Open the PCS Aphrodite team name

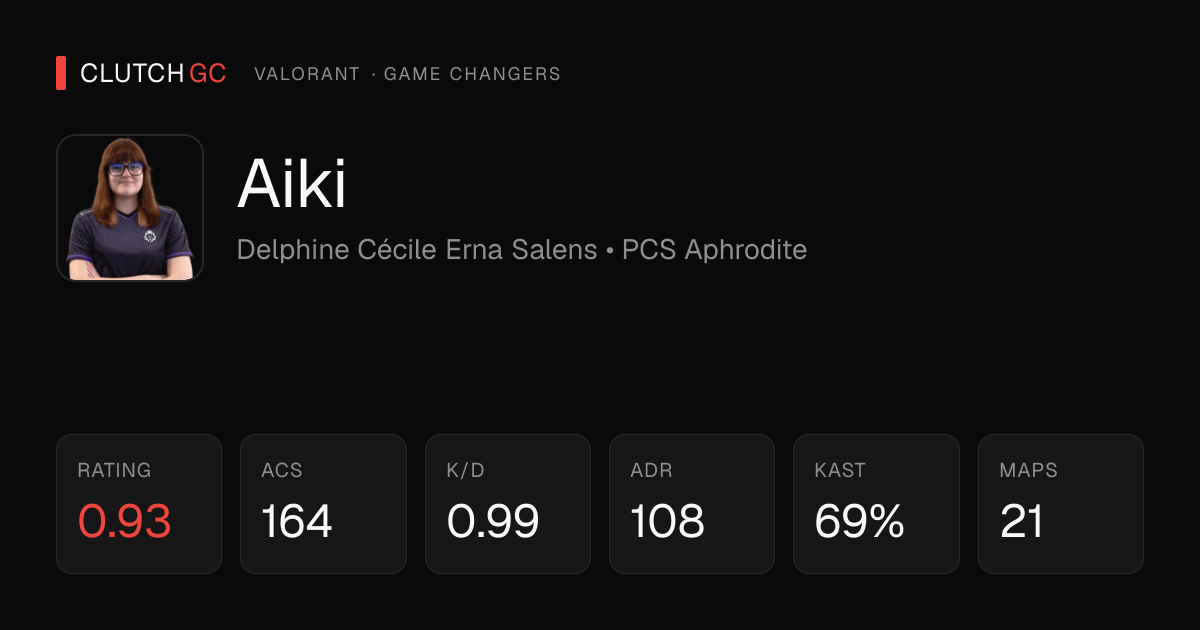(714, 249)
